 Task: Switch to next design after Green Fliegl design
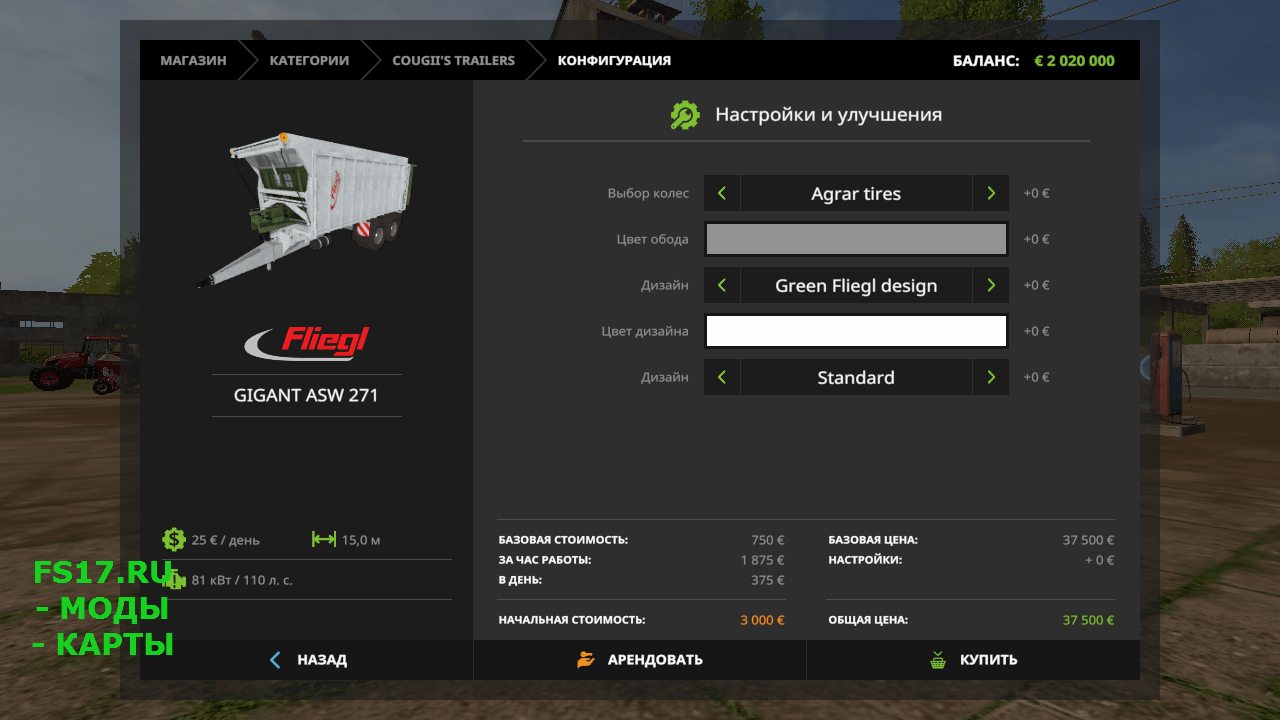pos(990,285)
